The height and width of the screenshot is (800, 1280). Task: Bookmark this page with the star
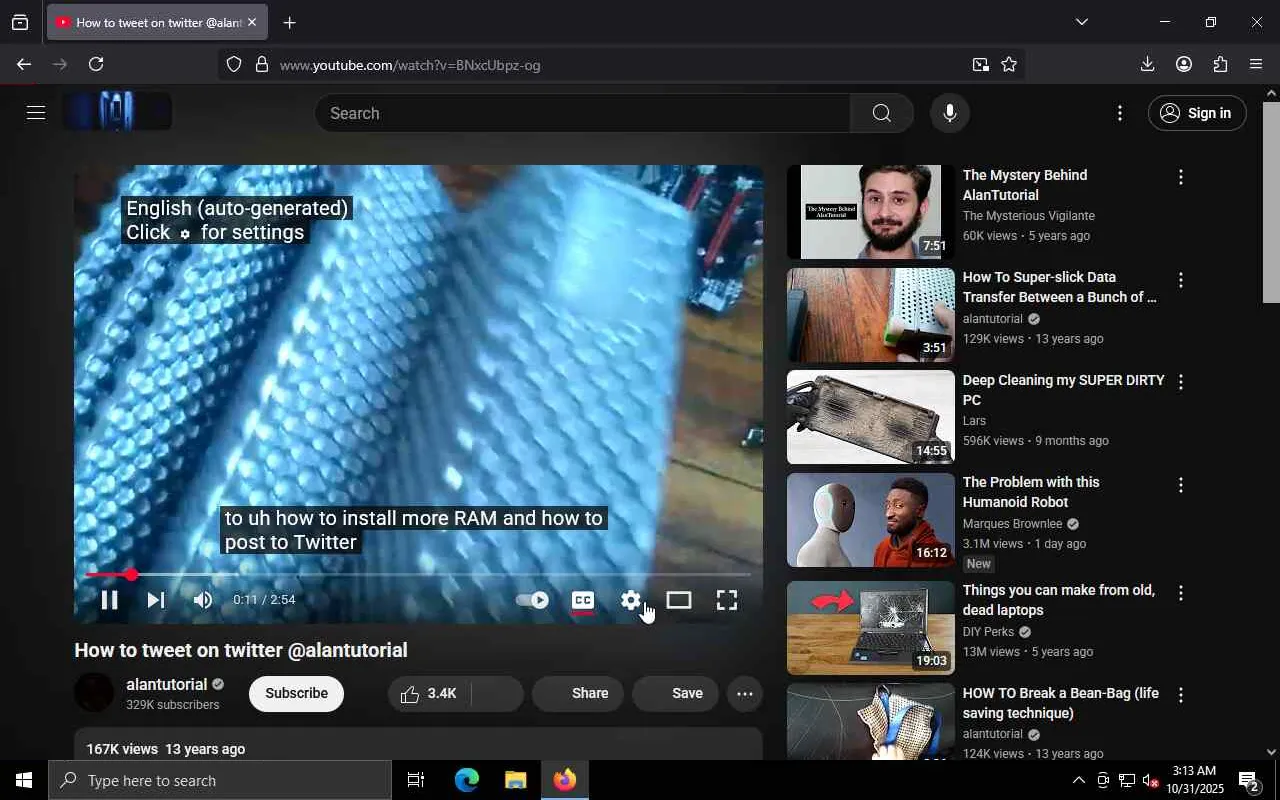(x=1009, y=64)
